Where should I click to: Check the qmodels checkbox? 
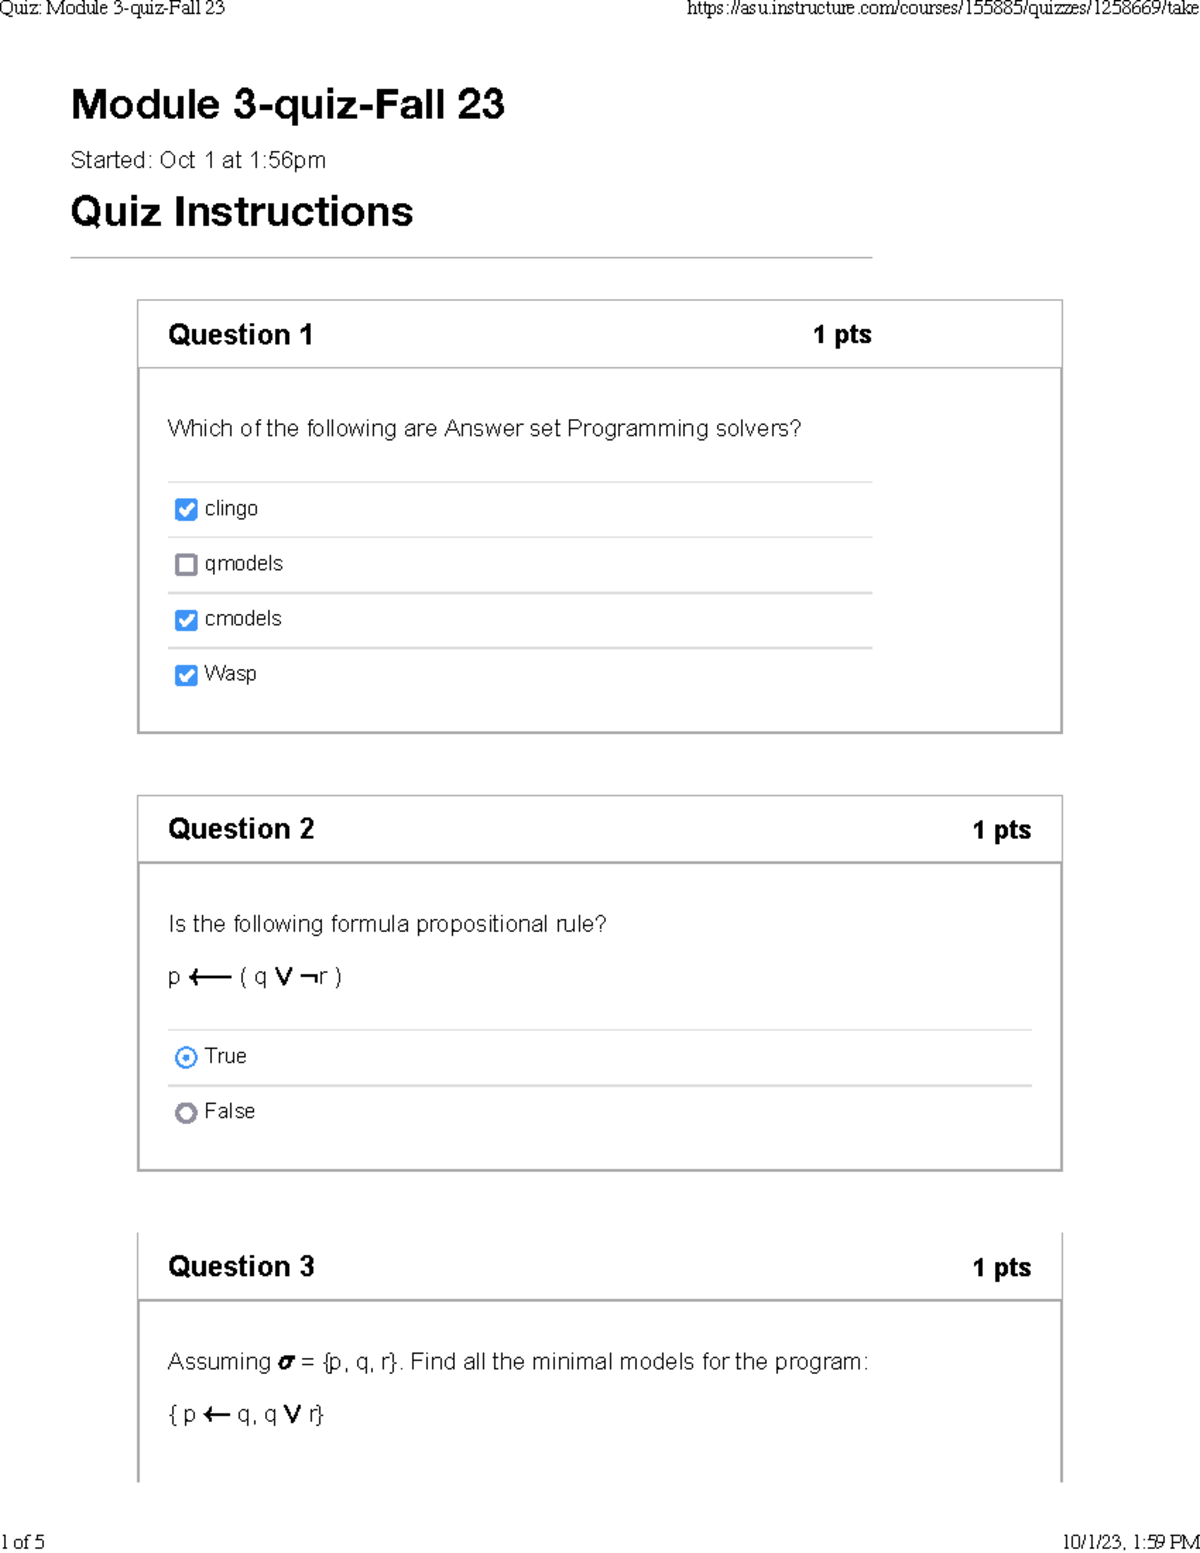click(186, 564)
